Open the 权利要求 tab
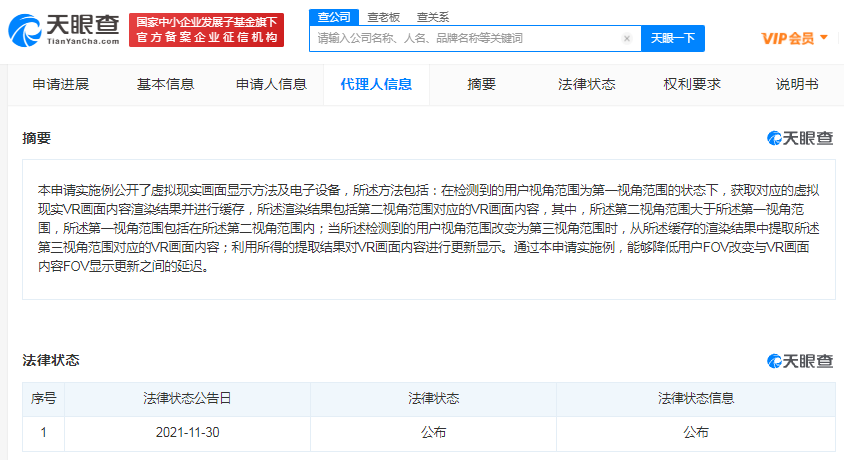The height and width of the screenshot is (460, 844). [692, 84]
